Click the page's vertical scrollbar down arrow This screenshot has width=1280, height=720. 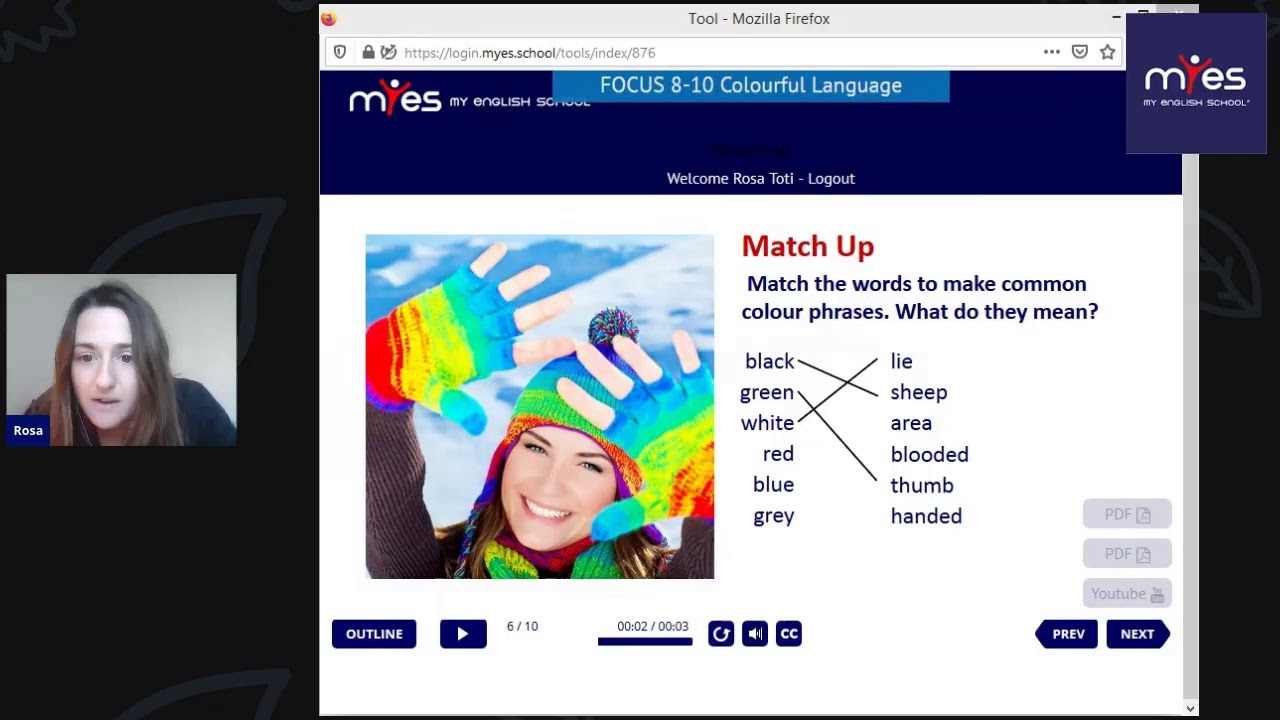[x=1190, y=708]
